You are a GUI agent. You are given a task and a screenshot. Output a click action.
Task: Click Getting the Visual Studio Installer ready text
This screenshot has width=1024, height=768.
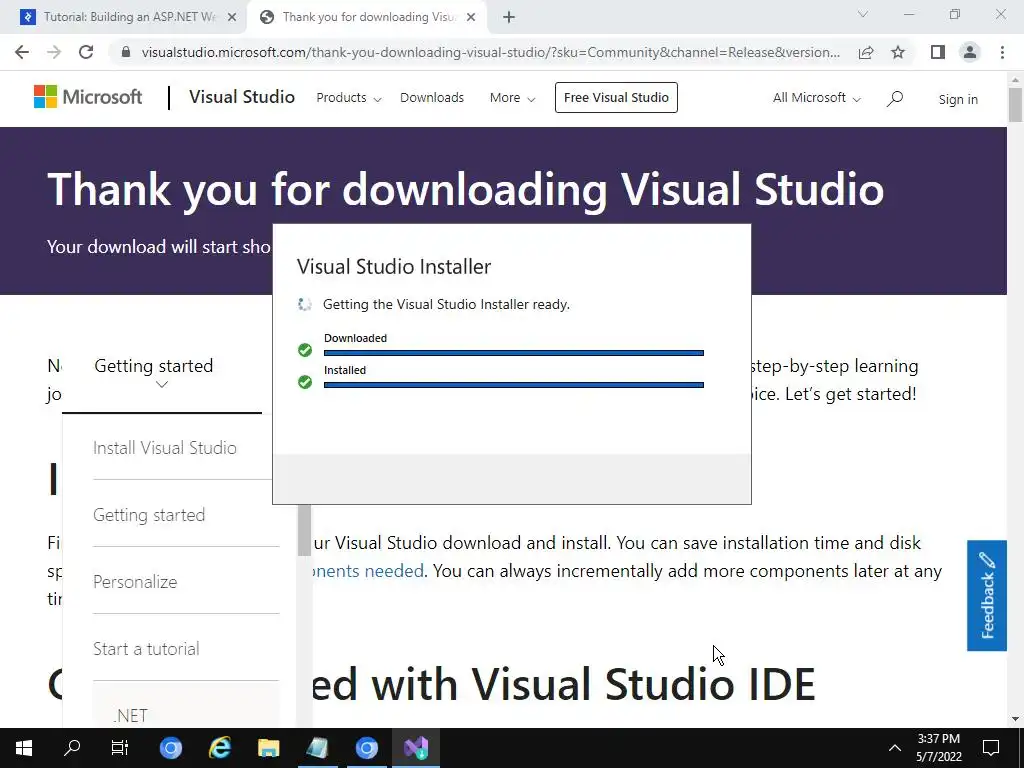pyautogui.click(x=446, y=304)
